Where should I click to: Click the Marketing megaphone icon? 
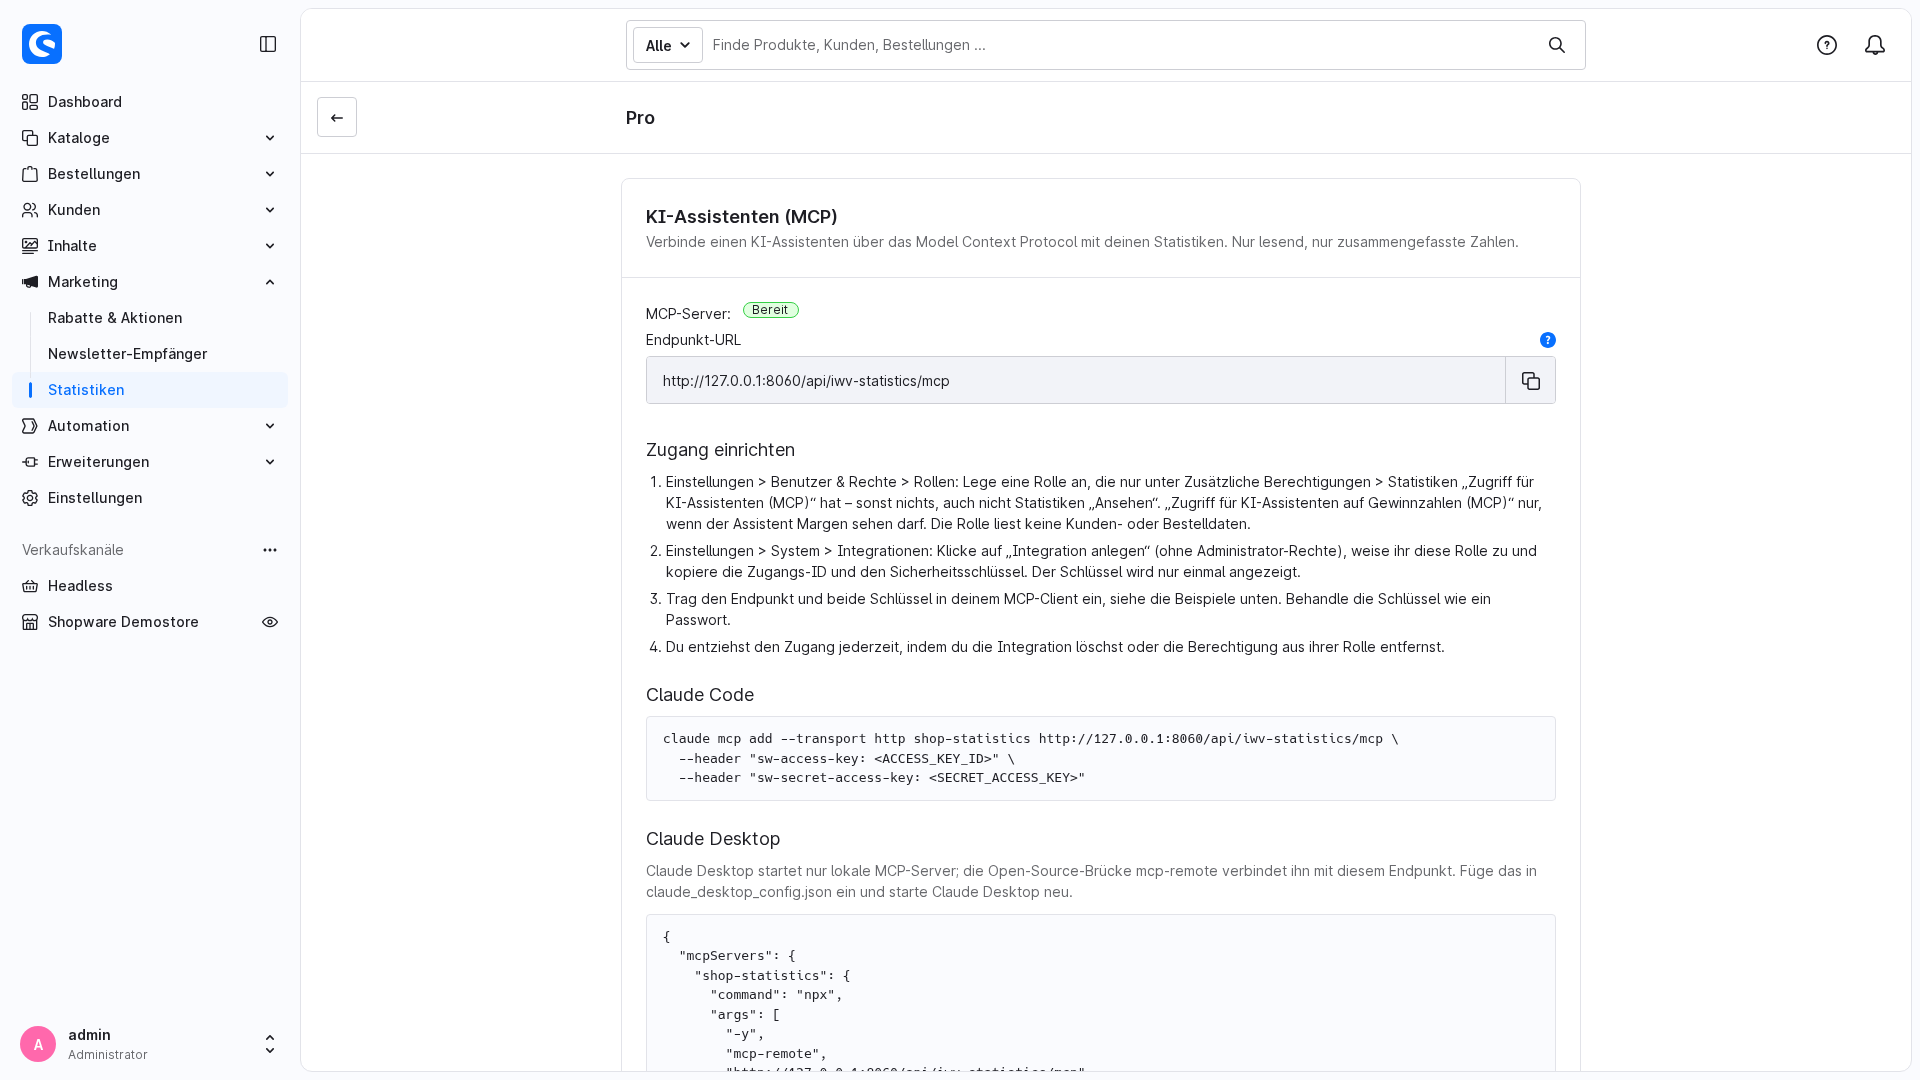click(30, 282)
